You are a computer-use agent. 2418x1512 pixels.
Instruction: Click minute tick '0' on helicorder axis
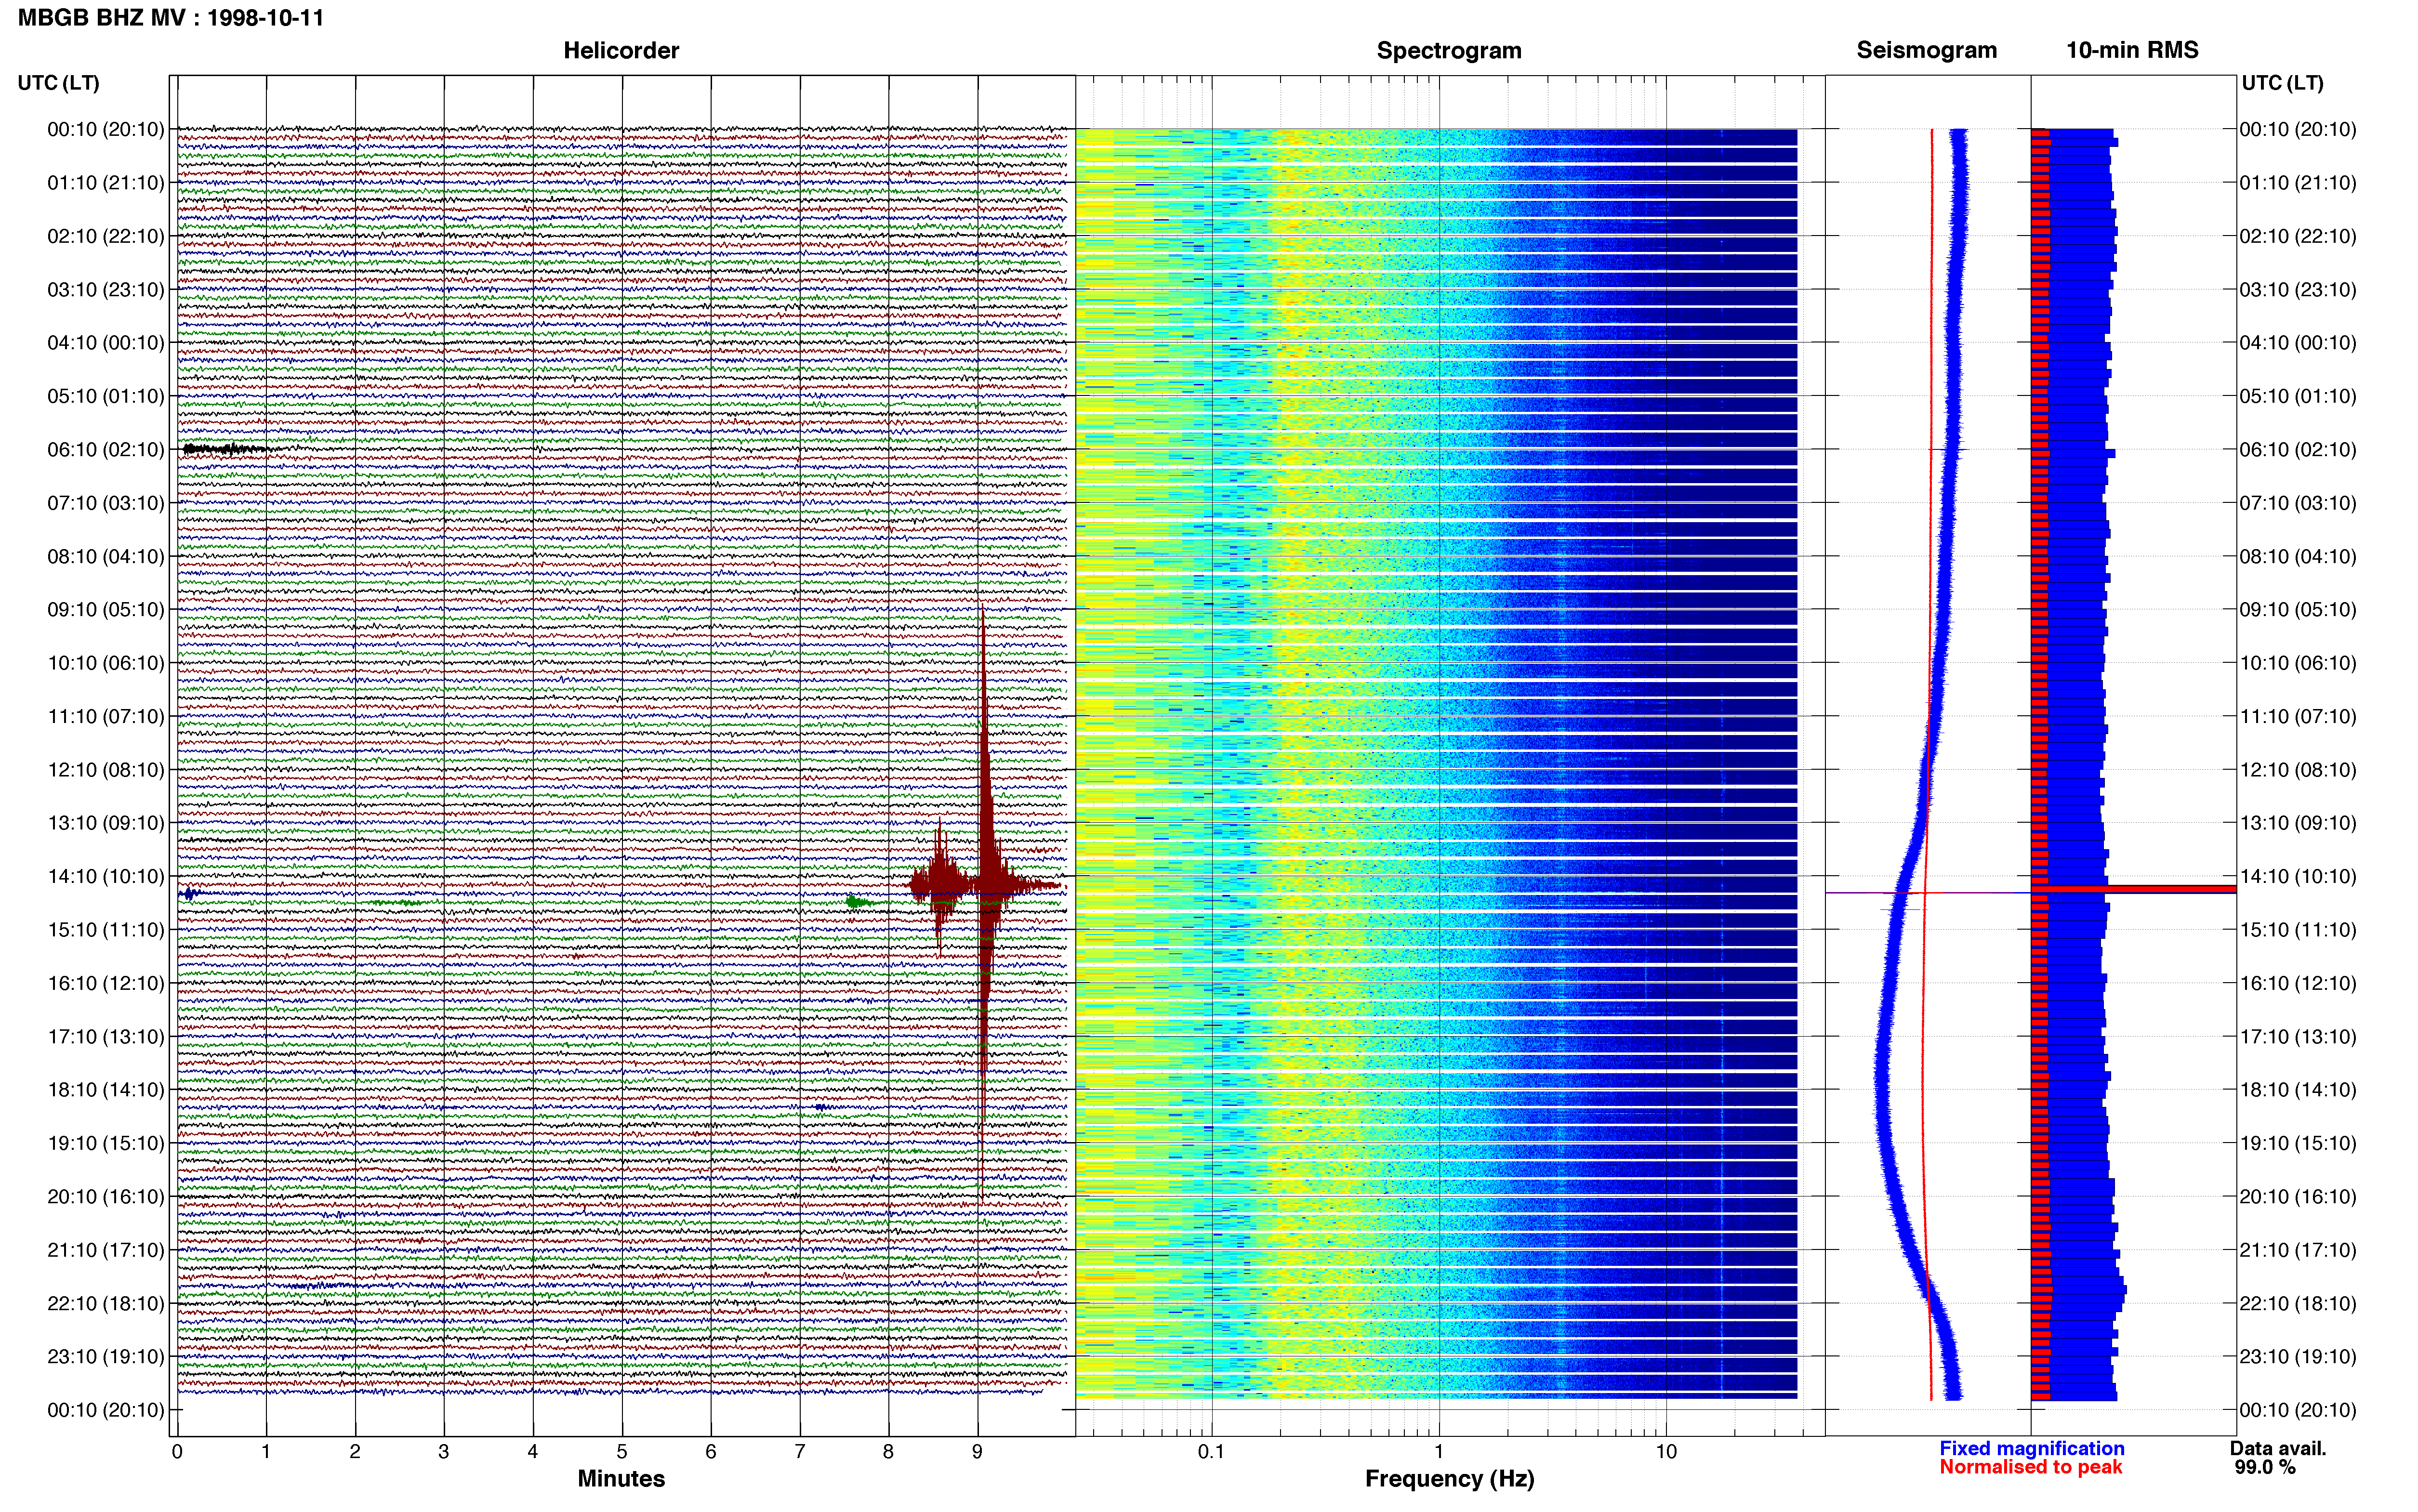(177, 1452)
